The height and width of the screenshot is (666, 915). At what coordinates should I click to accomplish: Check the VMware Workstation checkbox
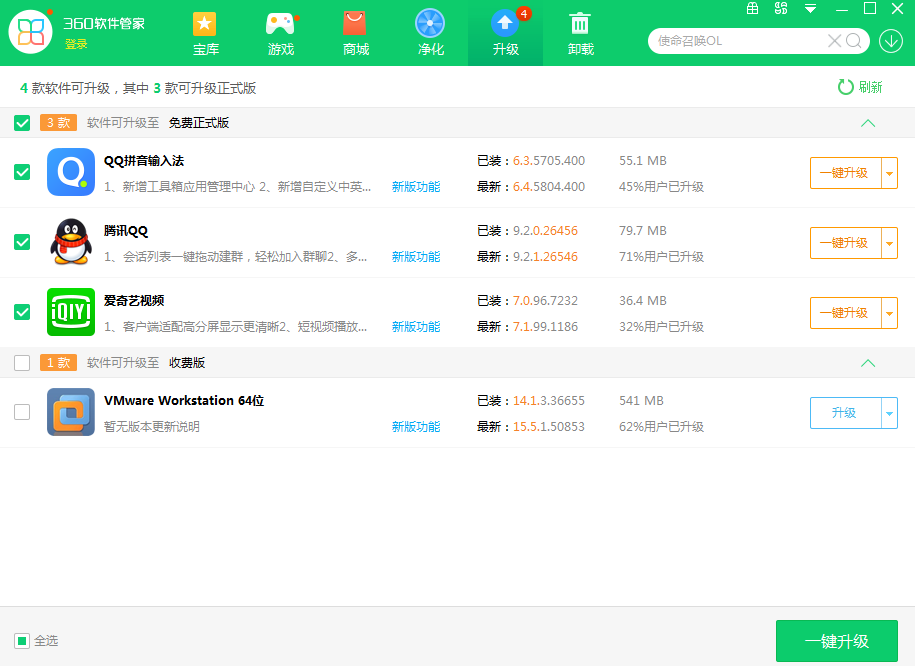[x=22, y=412]
